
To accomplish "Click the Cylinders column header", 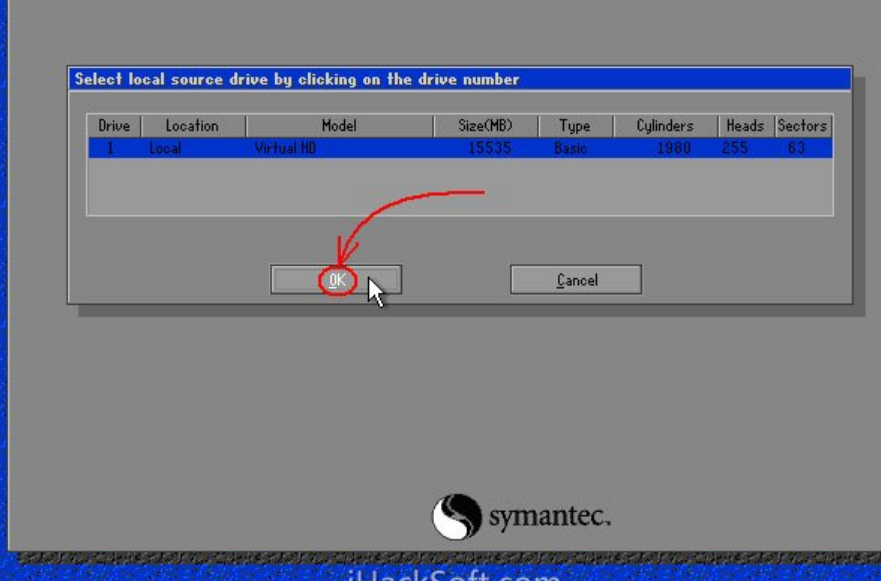I will click(664, 126).
